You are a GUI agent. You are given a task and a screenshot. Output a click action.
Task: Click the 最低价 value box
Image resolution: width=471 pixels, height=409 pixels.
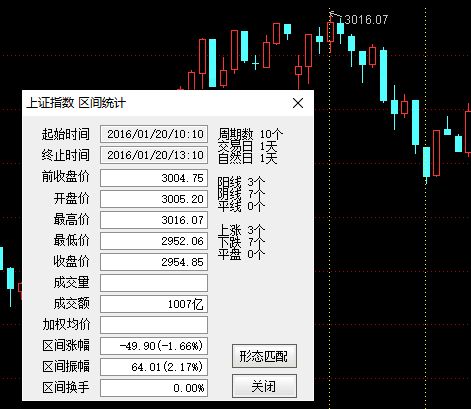point(154,241)
